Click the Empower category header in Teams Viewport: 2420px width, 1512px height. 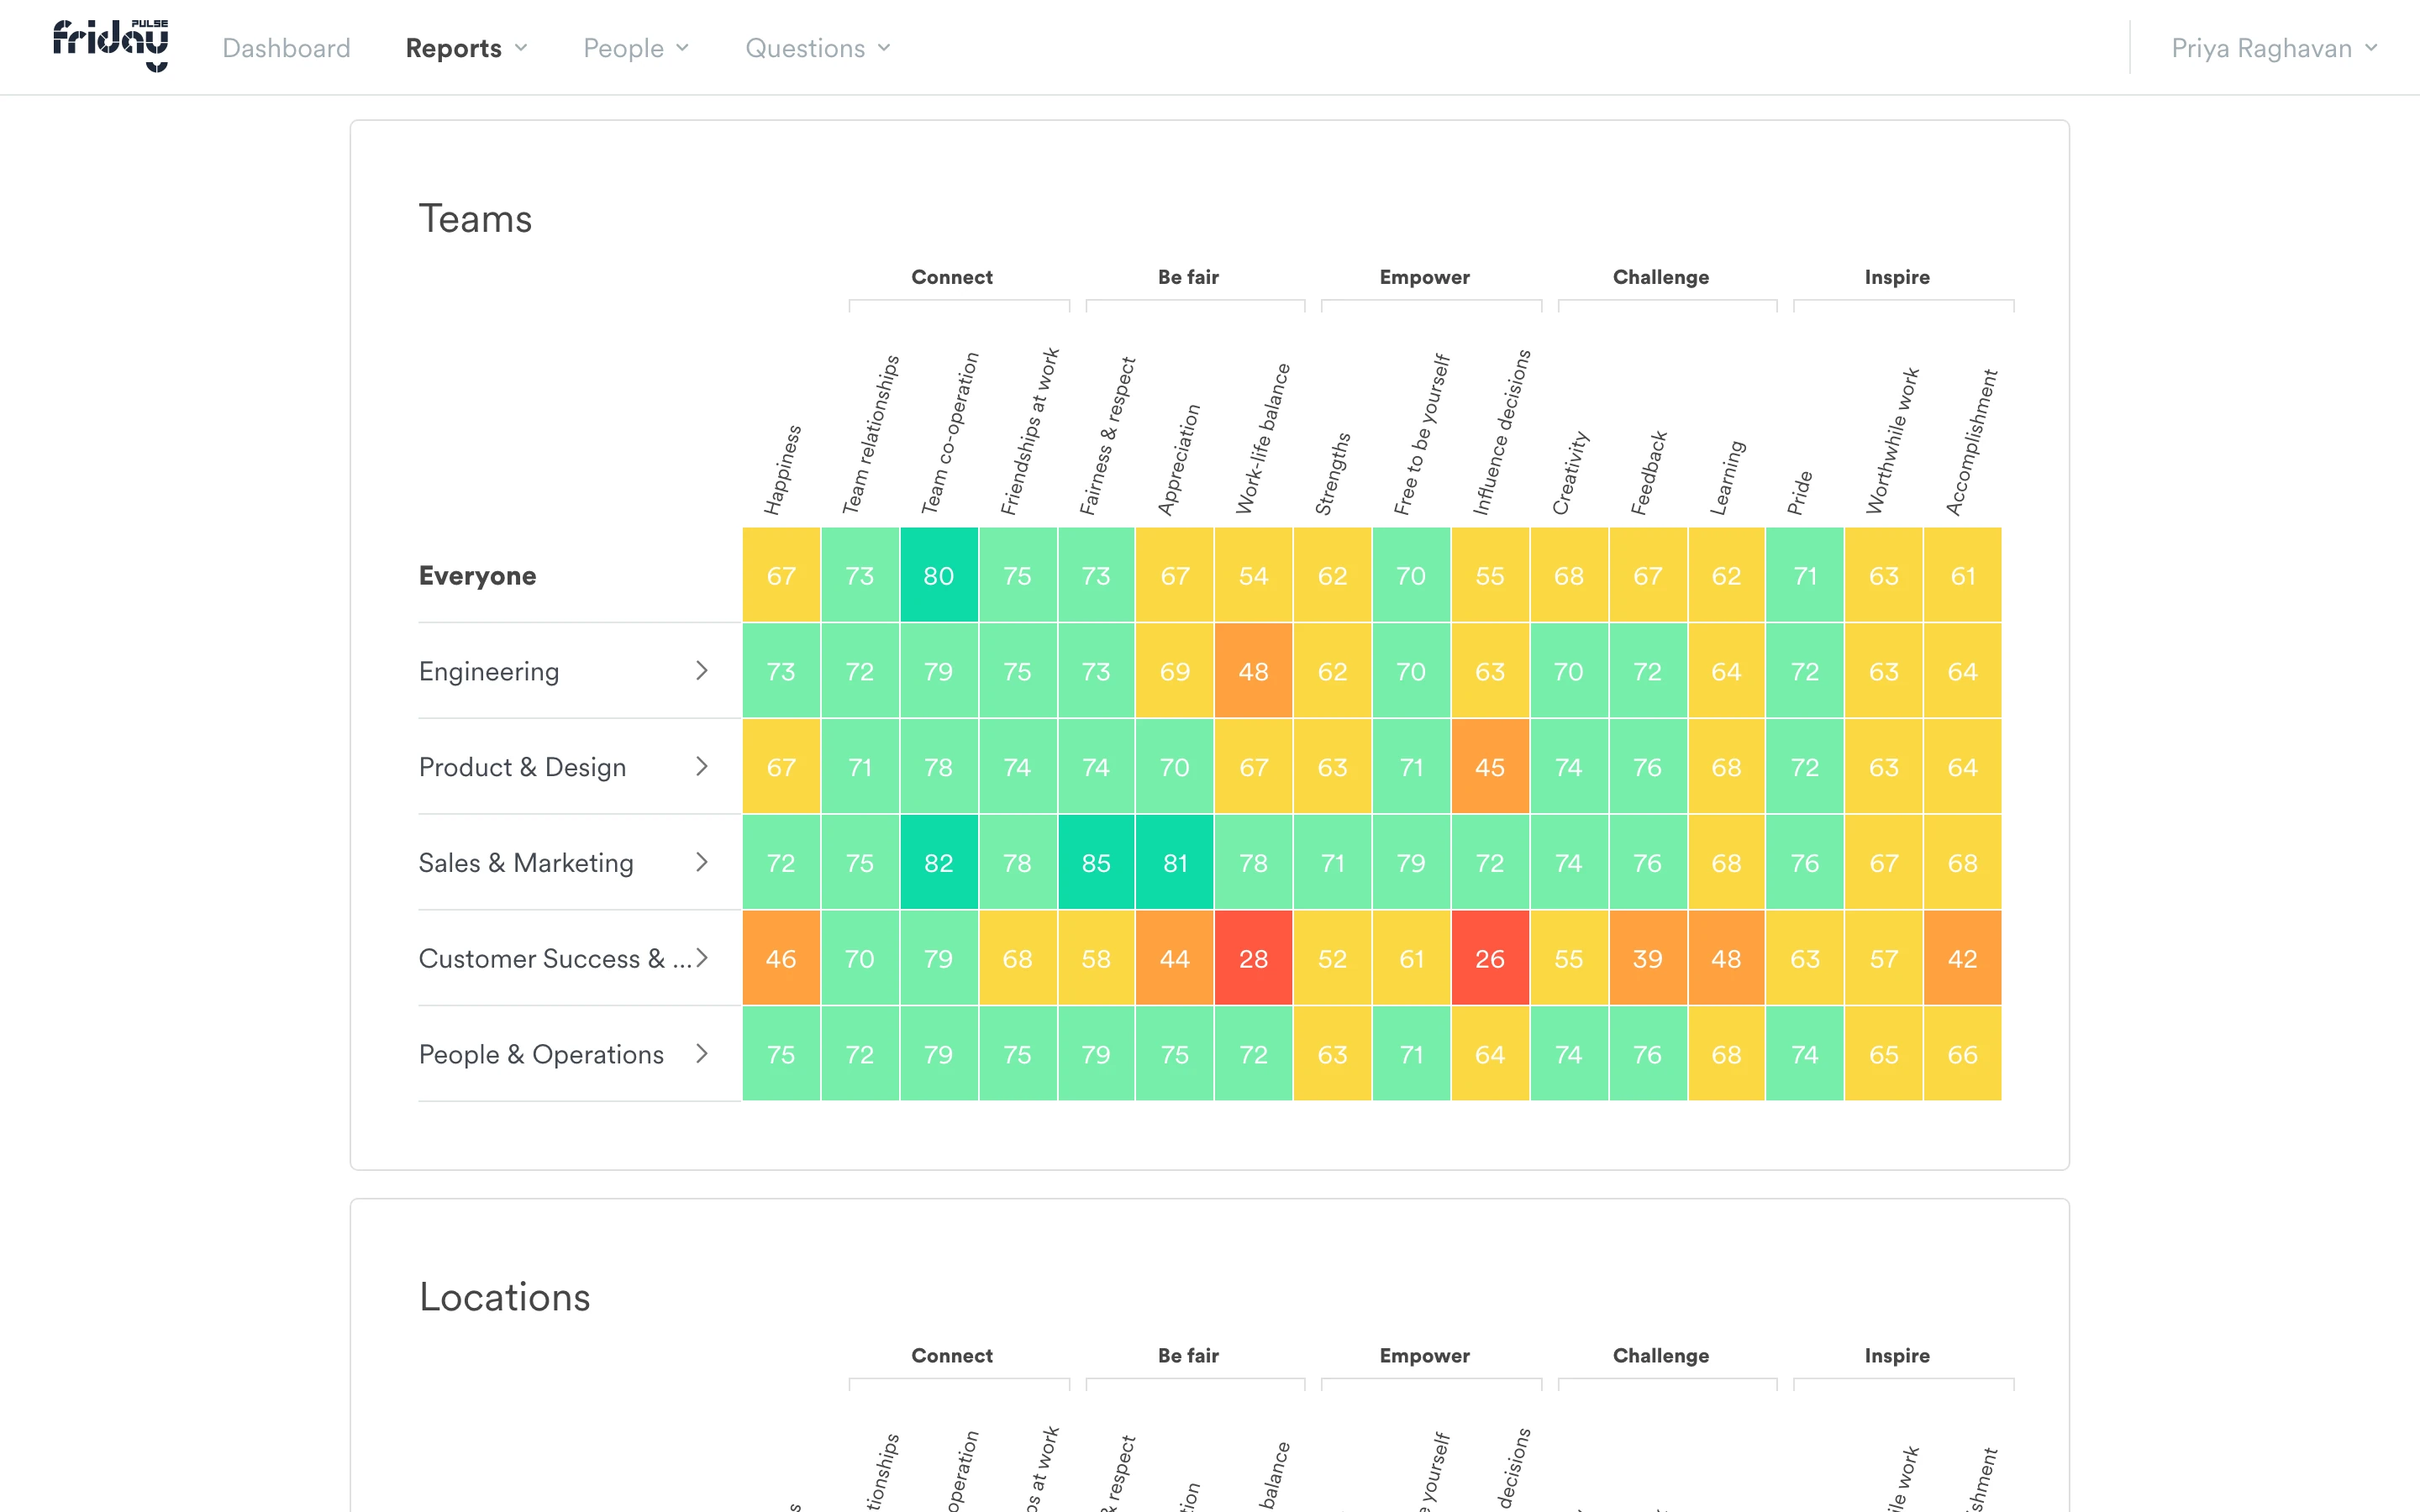(1424, 277)
